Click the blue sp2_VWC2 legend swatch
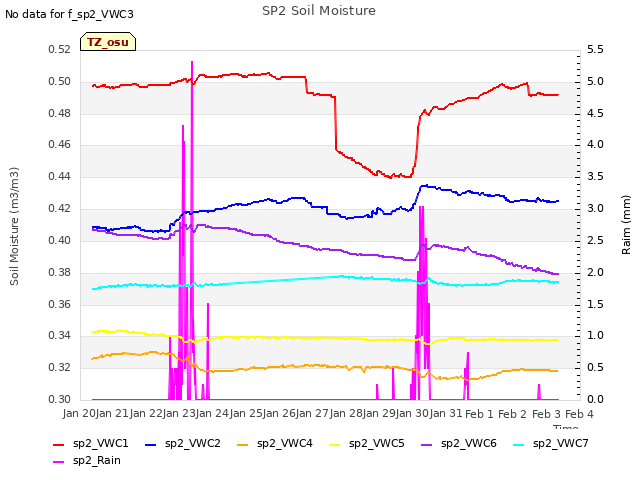 click(x=151, y=444)
